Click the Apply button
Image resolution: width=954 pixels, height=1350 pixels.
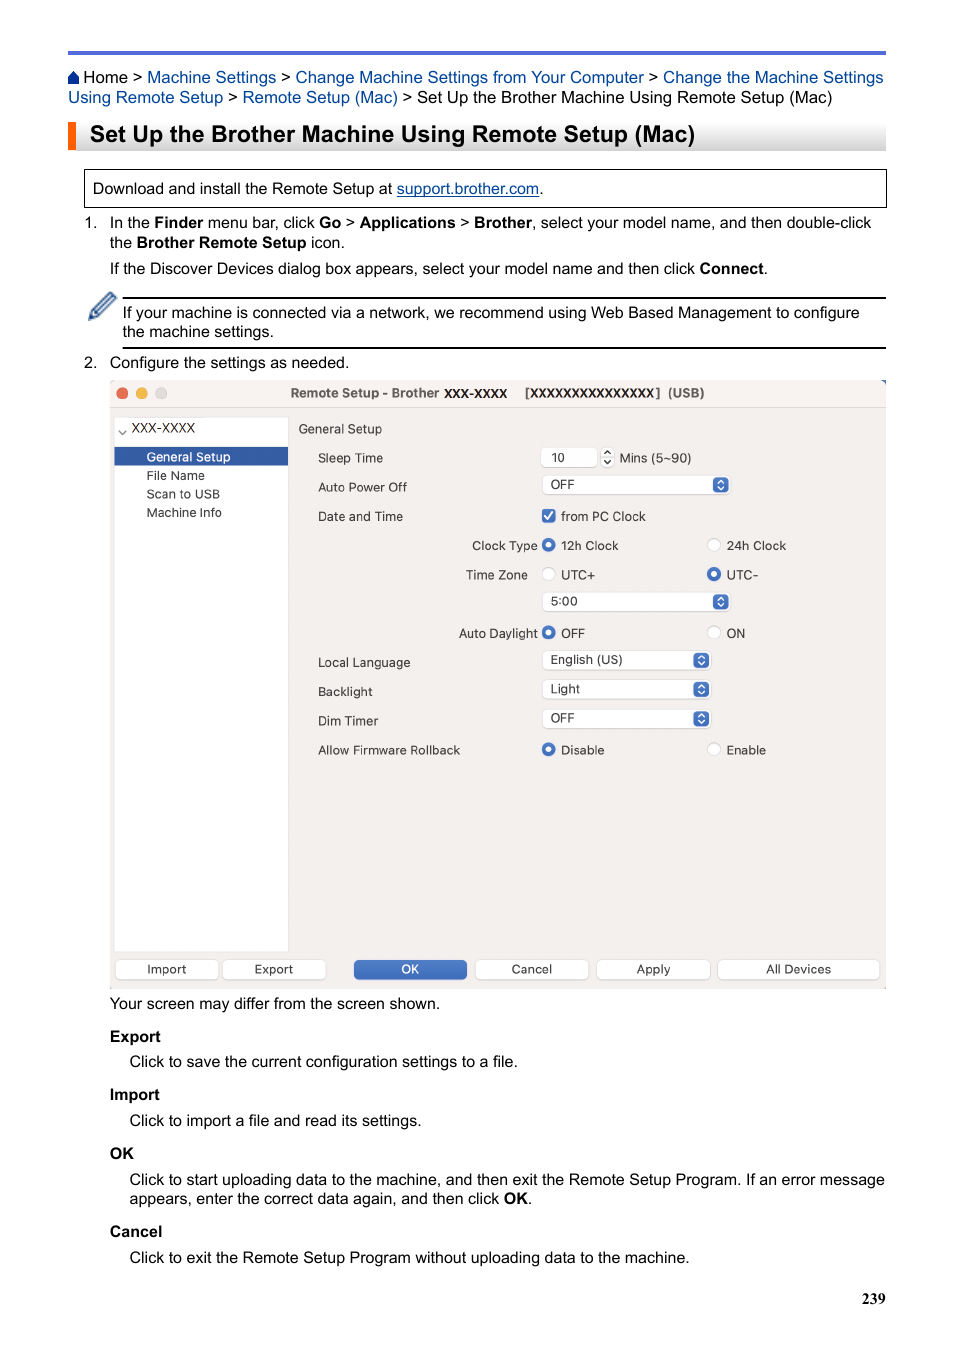654,970
